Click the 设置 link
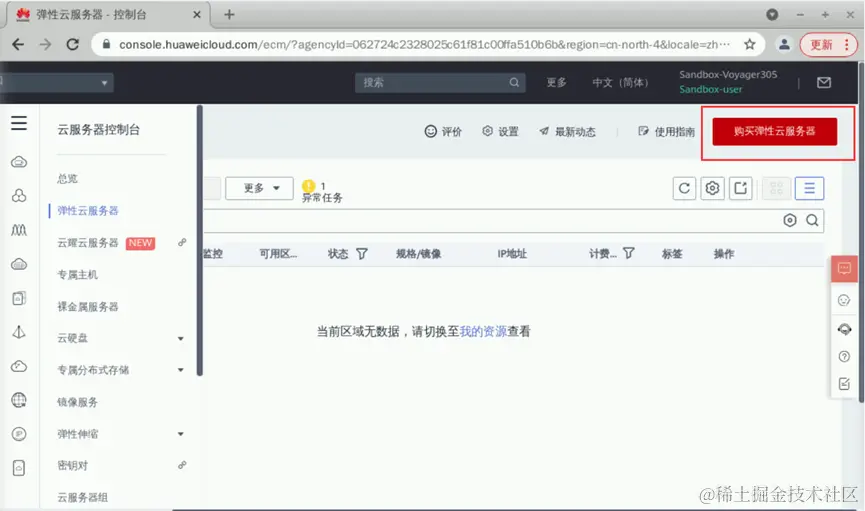The height and width of the screenshot is (511, 865). (500, 131)
